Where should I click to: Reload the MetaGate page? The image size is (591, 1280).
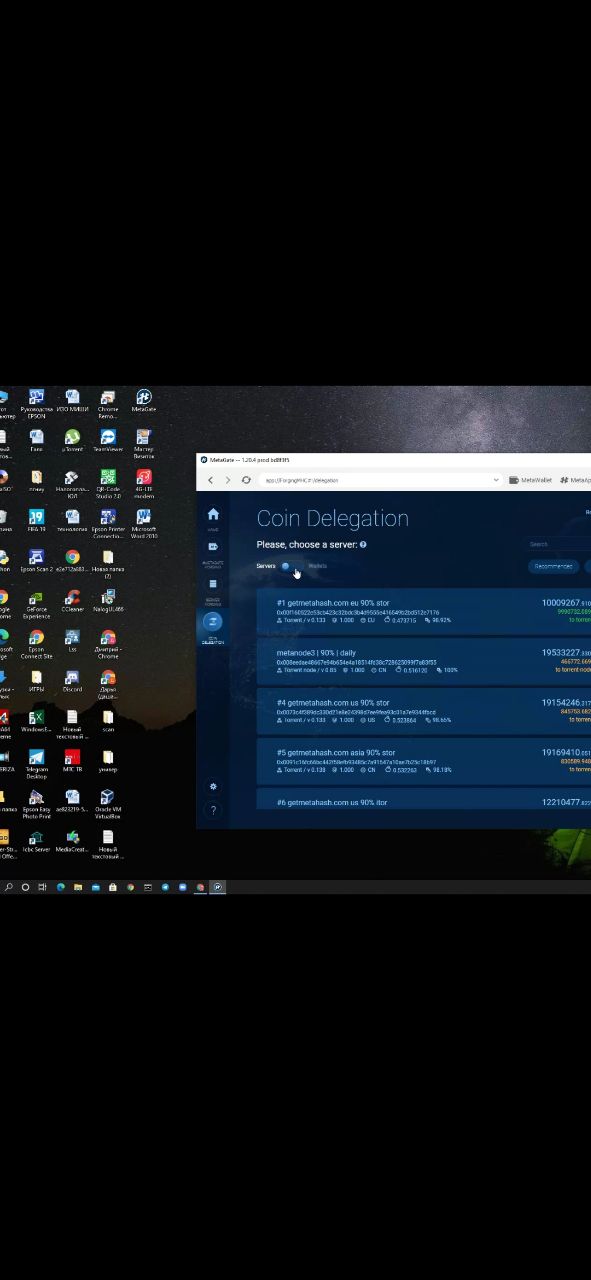click(x=246, y=480)
